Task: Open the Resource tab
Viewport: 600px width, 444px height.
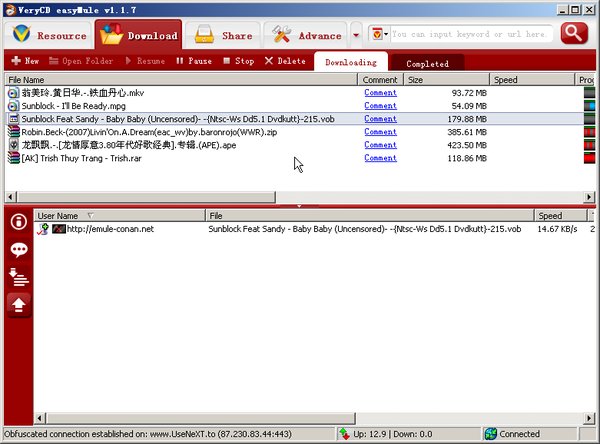Action: pyautogui.click(x=48, y=35)
